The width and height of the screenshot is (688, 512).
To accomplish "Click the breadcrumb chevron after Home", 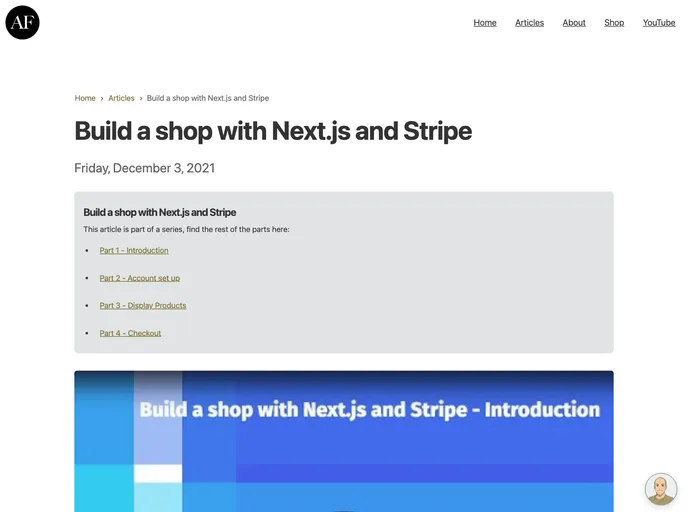I will click(x=102, y=98).
